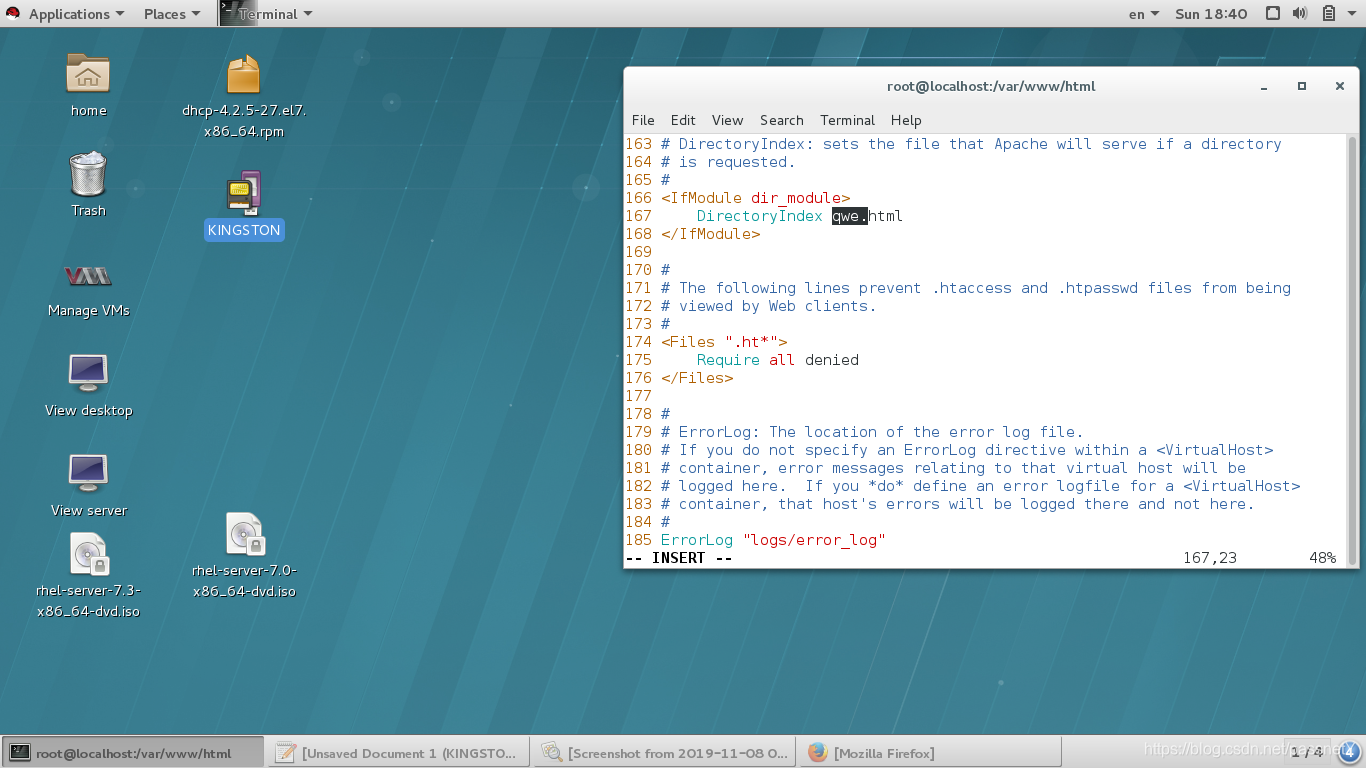Image resolution: width=1366 pixels, height=768 pixels.
Task: Open the View menu in terminal
Action: tap(727, 120)
